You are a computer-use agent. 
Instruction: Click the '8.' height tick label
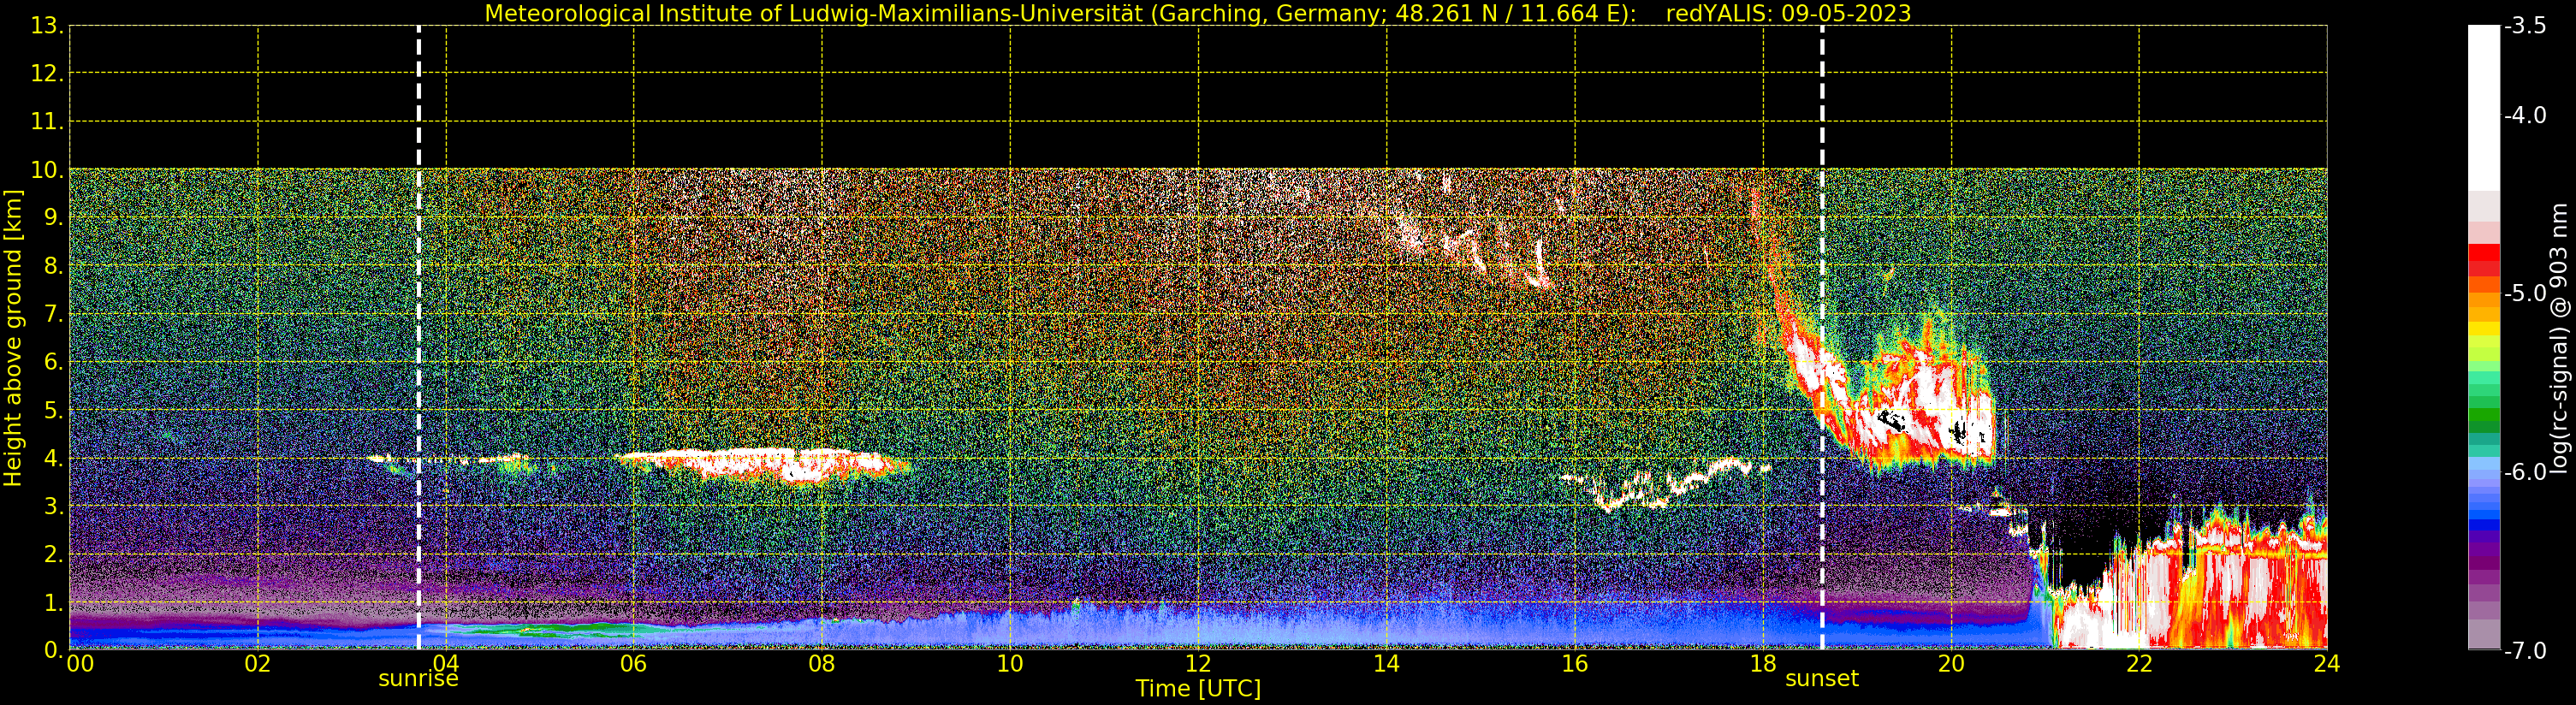pos(53,266)
